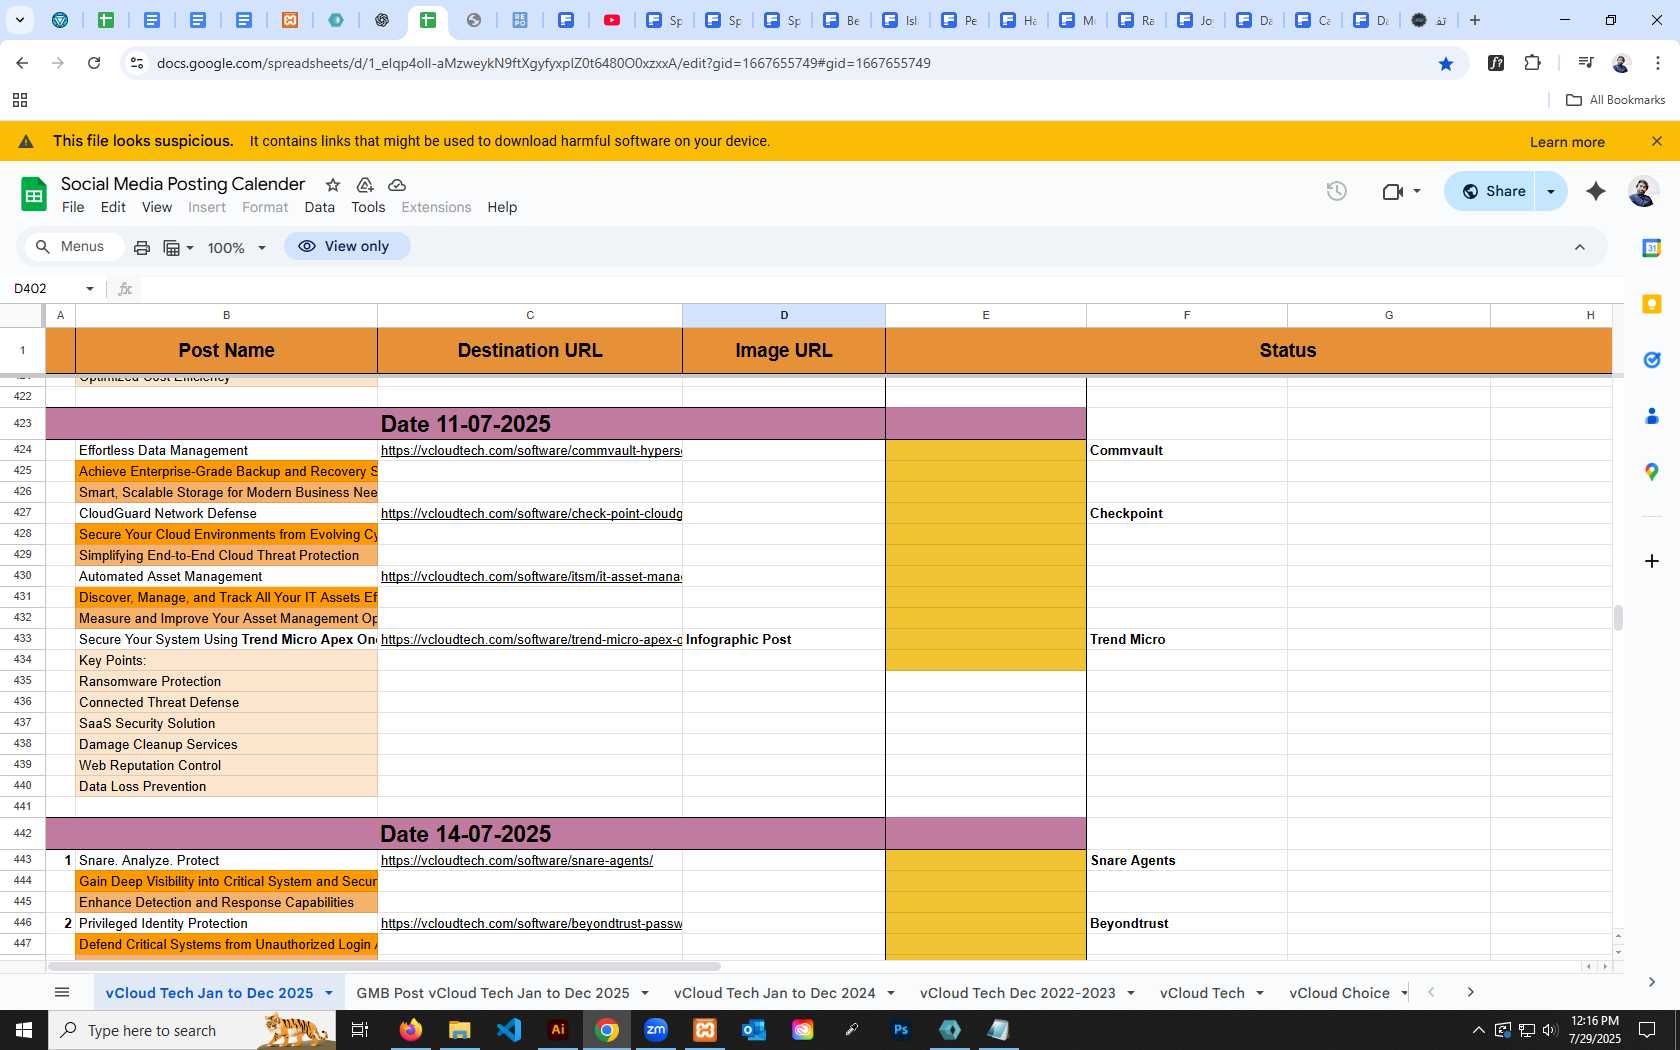Open Chrome extensions puzzle icon
The width and height of the screenshot is (1680, 1050).
point(1533,63)
